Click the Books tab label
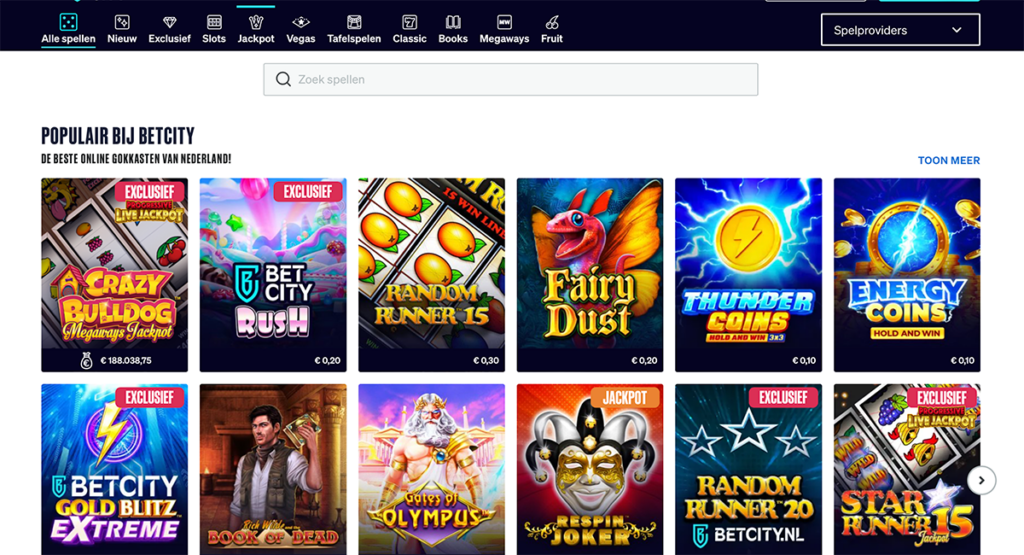This screenshot has width=1024, height=555. 453,39
